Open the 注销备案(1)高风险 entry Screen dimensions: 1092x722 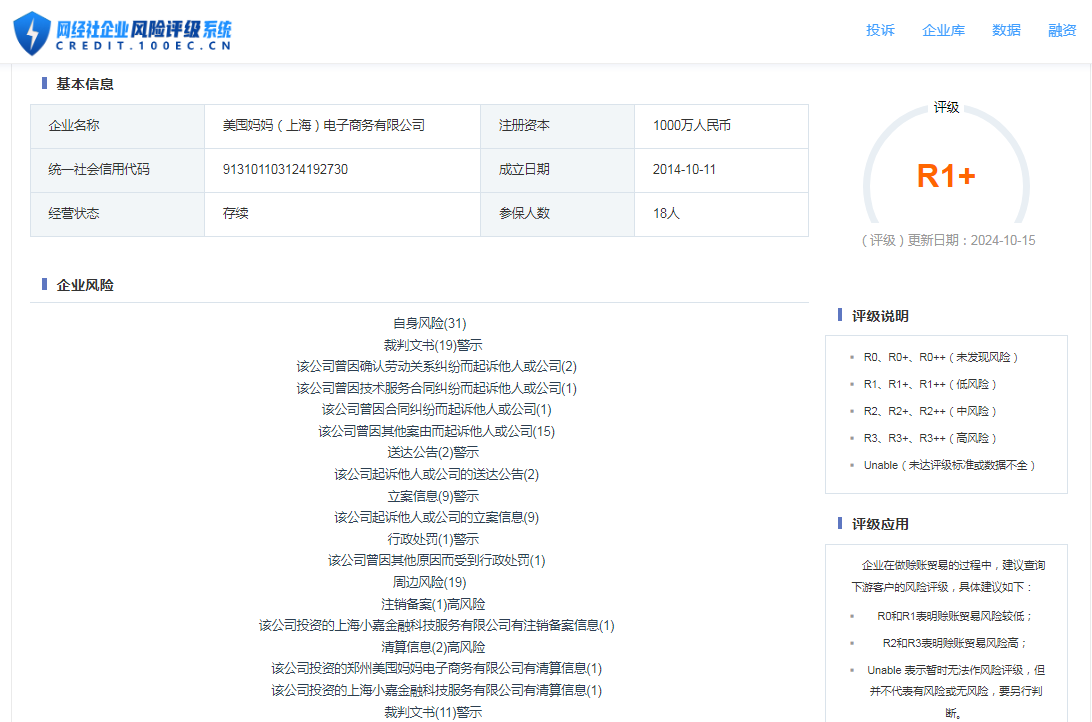click(x=433, y=604)
